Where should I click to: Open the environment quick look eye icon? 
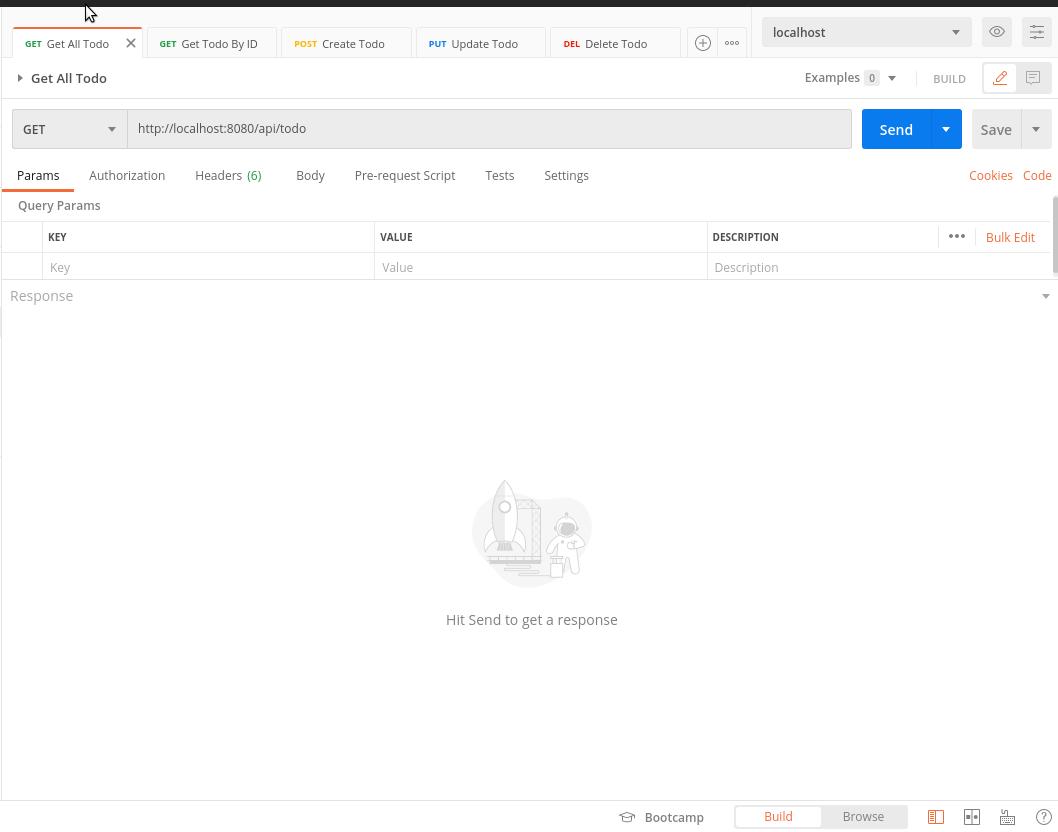pos(996,32)
